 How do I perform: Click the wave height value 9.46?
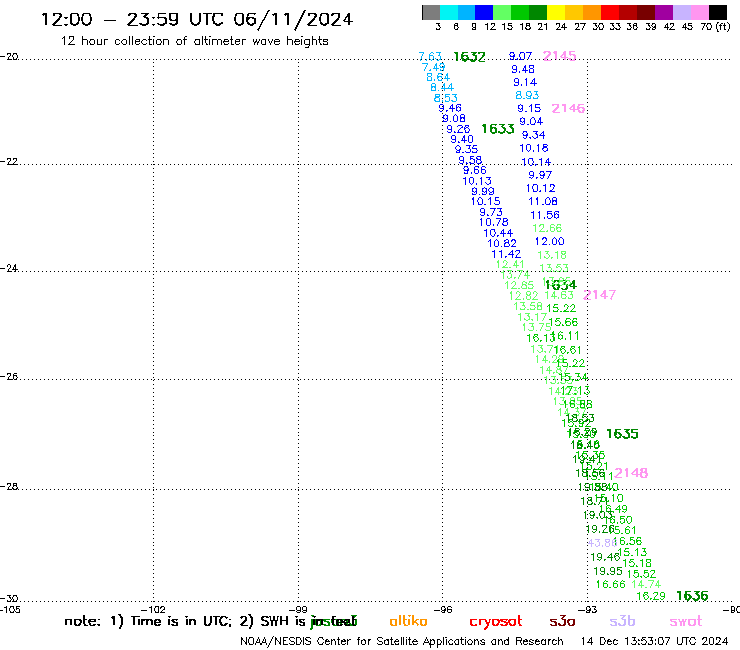[450, 108]
